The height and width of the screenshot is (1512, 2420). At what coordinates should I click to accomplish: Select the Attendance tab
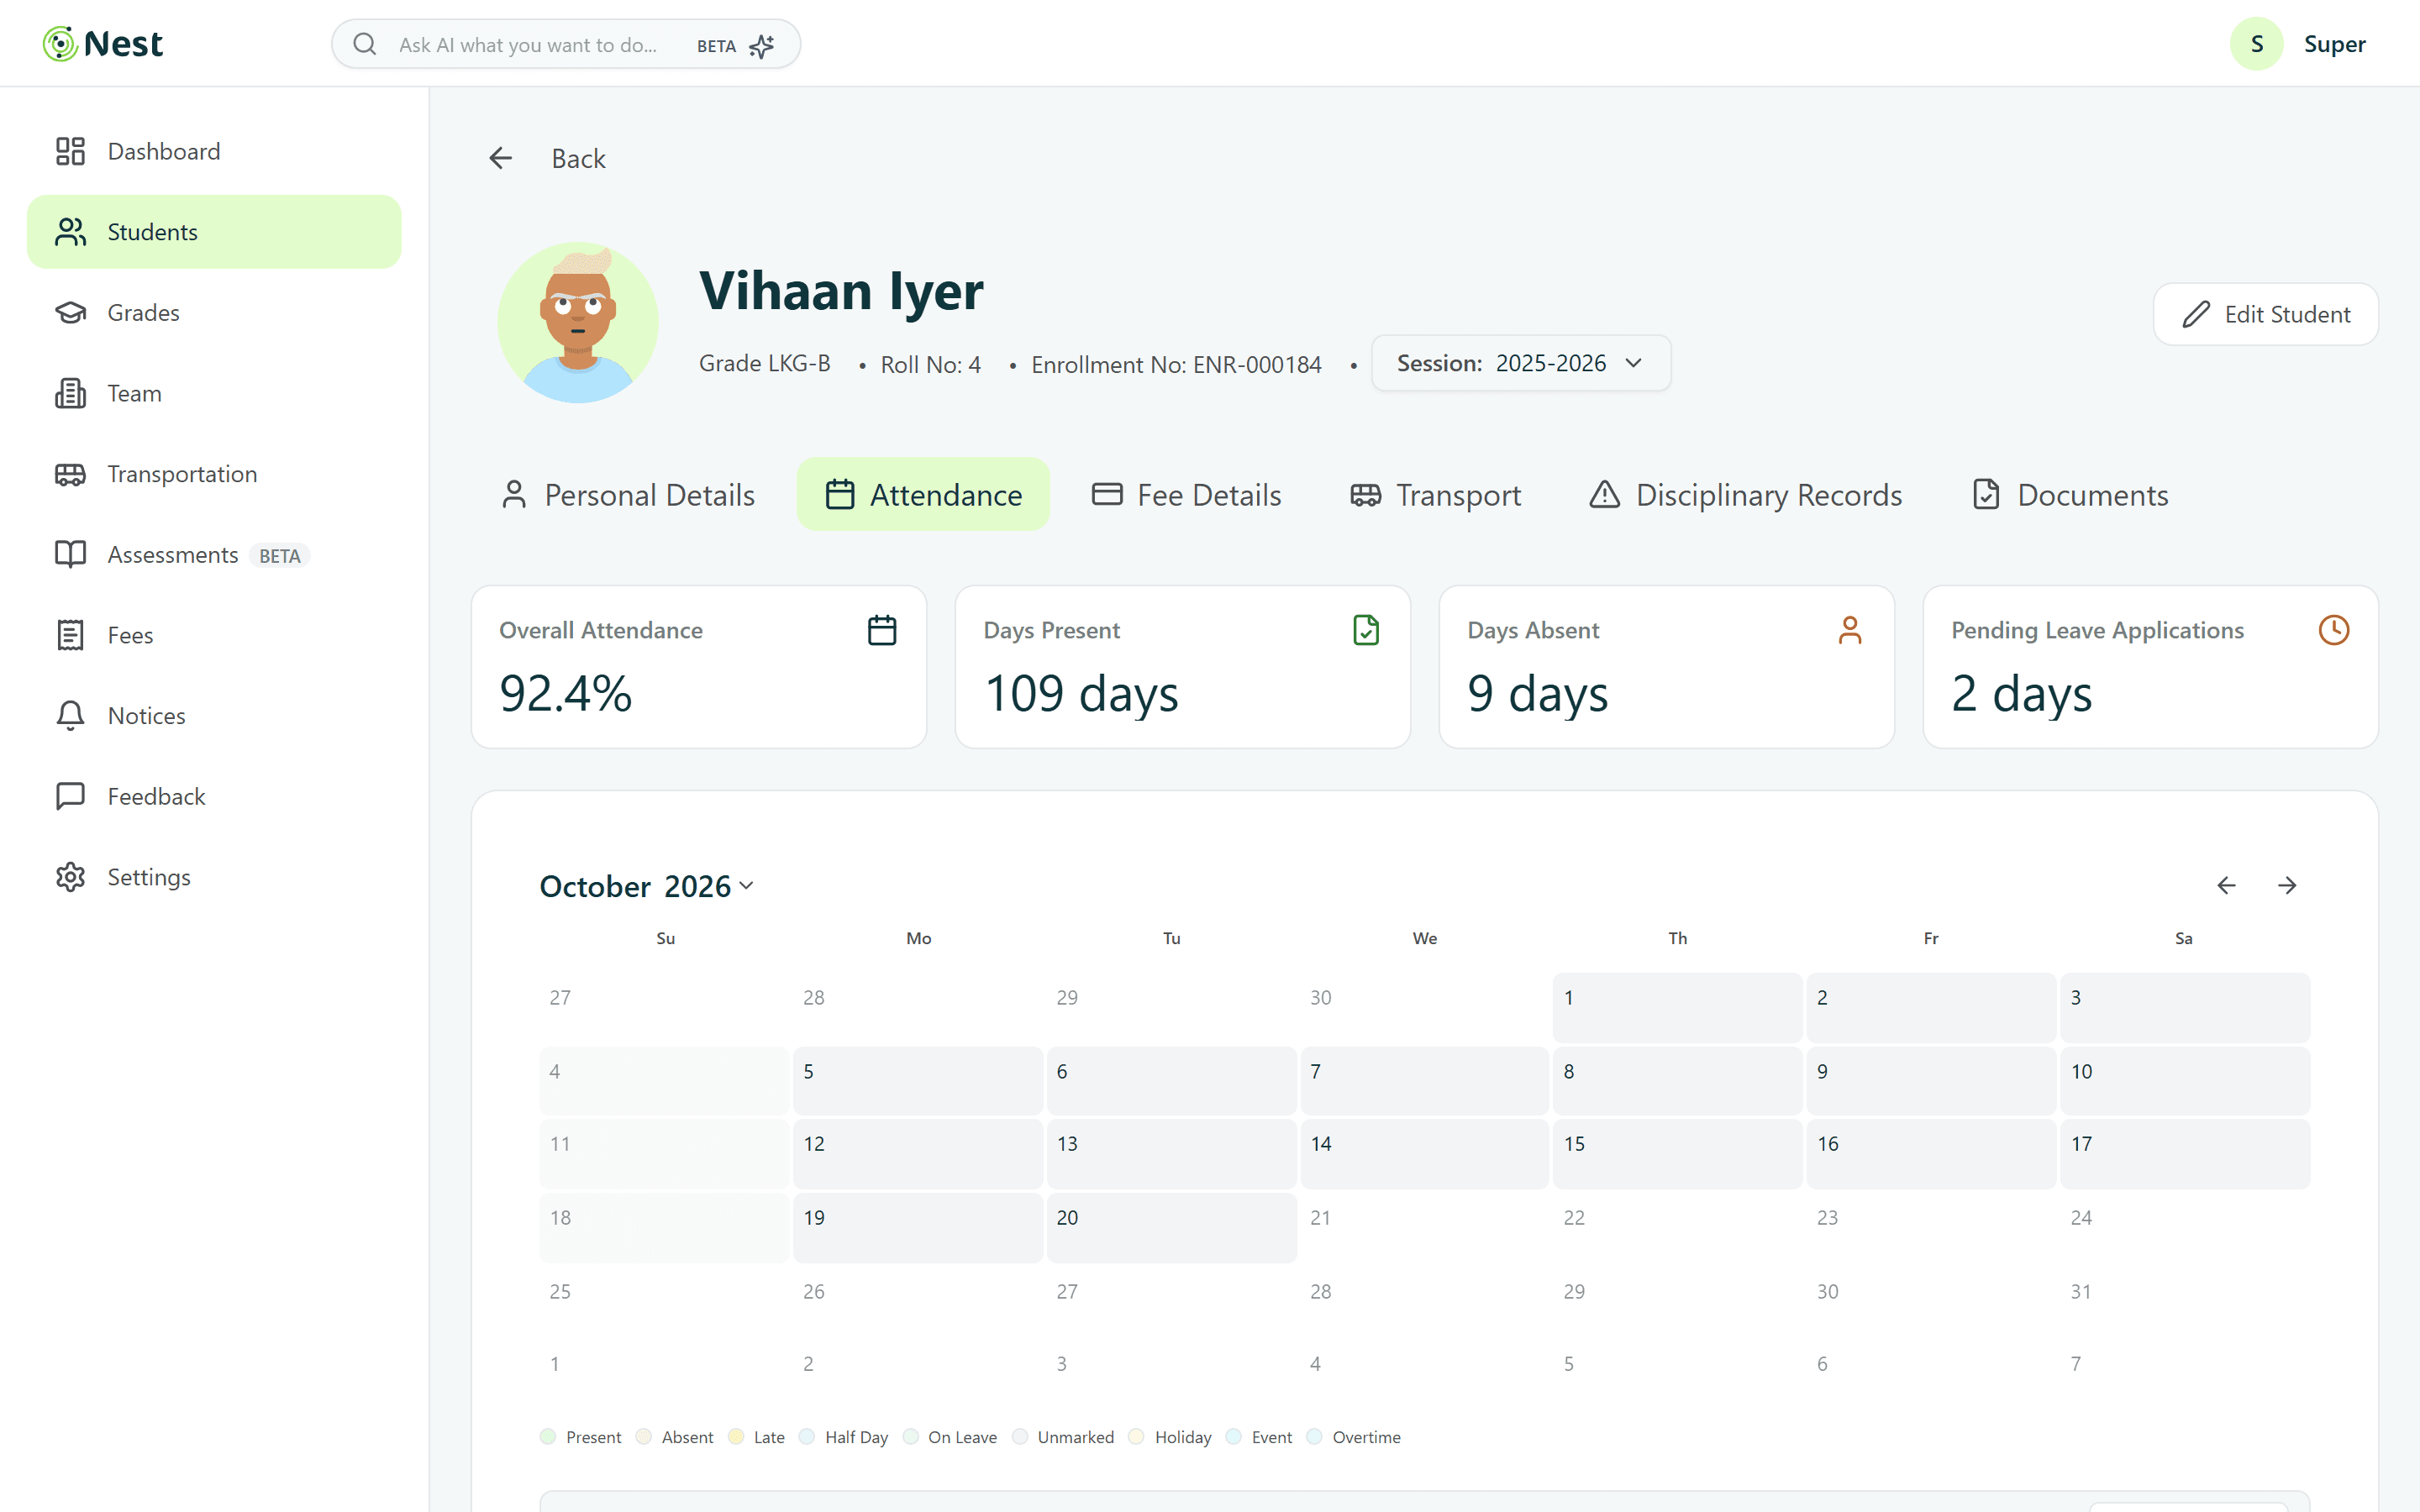tap(923, 495)
